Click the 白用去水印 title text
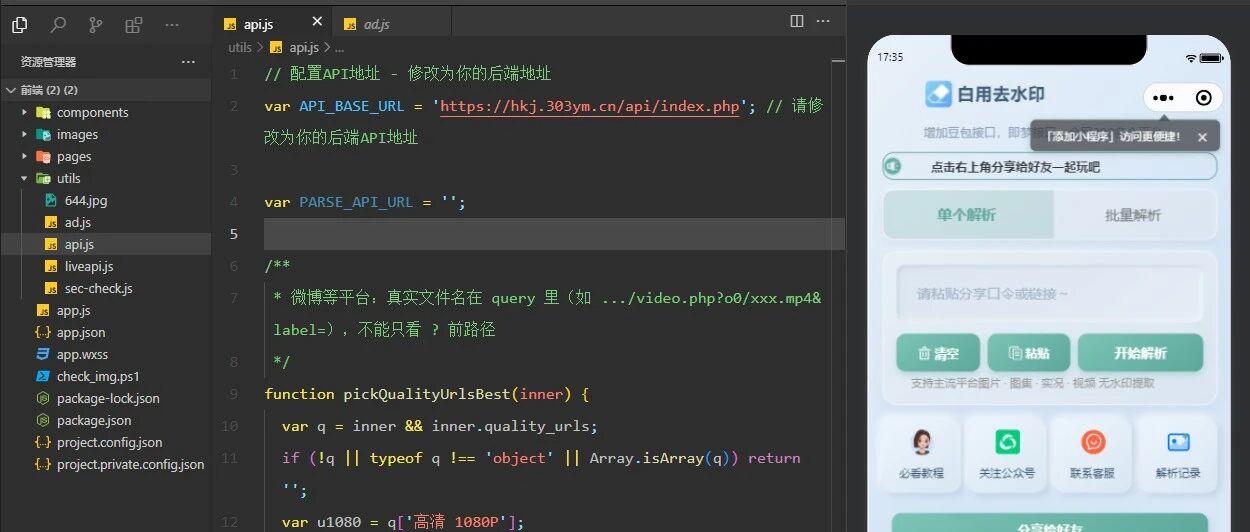Screen dimensions: 1250x532 click(1001, 94)
